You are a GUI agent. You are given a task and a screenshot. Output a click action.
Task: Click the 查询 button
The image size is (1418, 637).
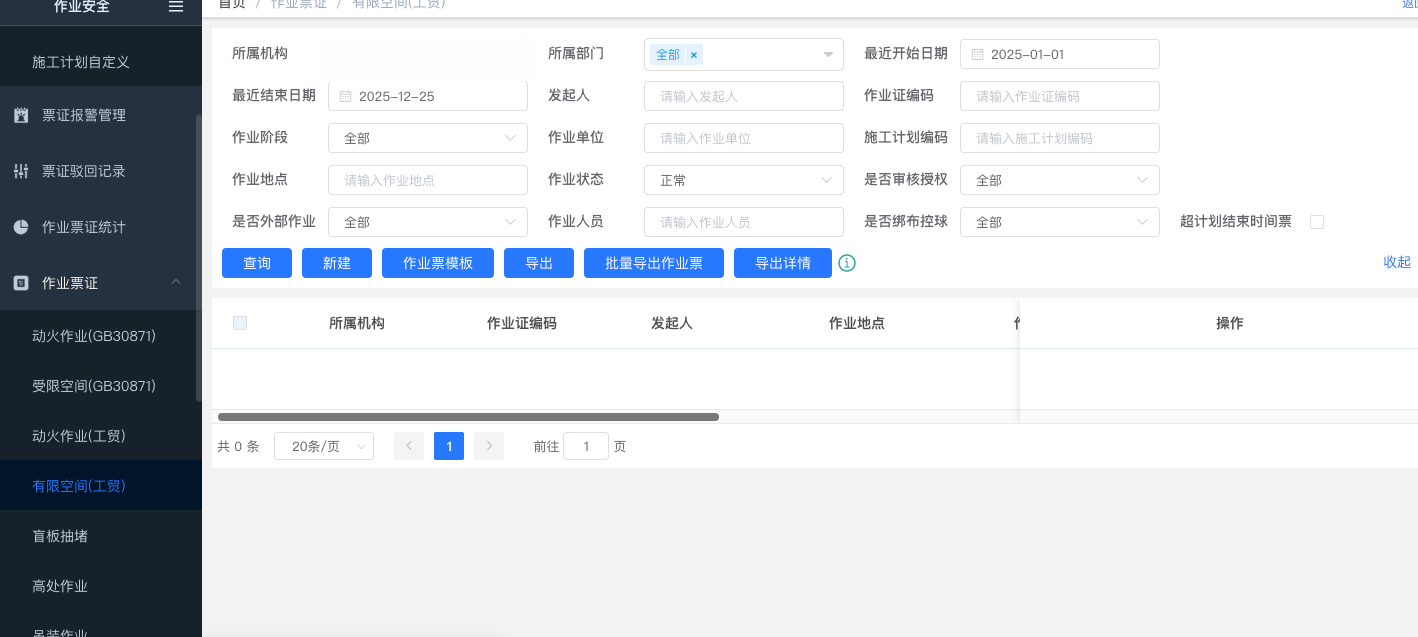[x=257, y=263]
